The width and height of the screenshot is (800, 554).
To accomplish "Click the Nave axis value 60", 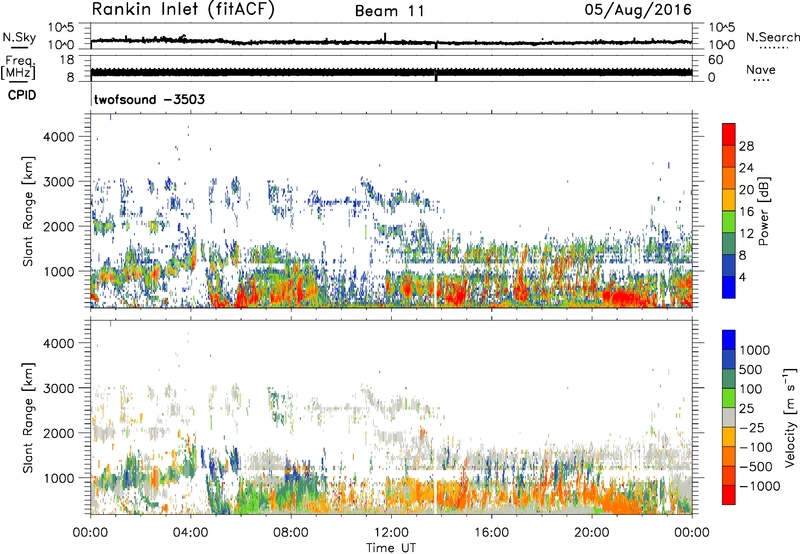I will pos(715,60).
